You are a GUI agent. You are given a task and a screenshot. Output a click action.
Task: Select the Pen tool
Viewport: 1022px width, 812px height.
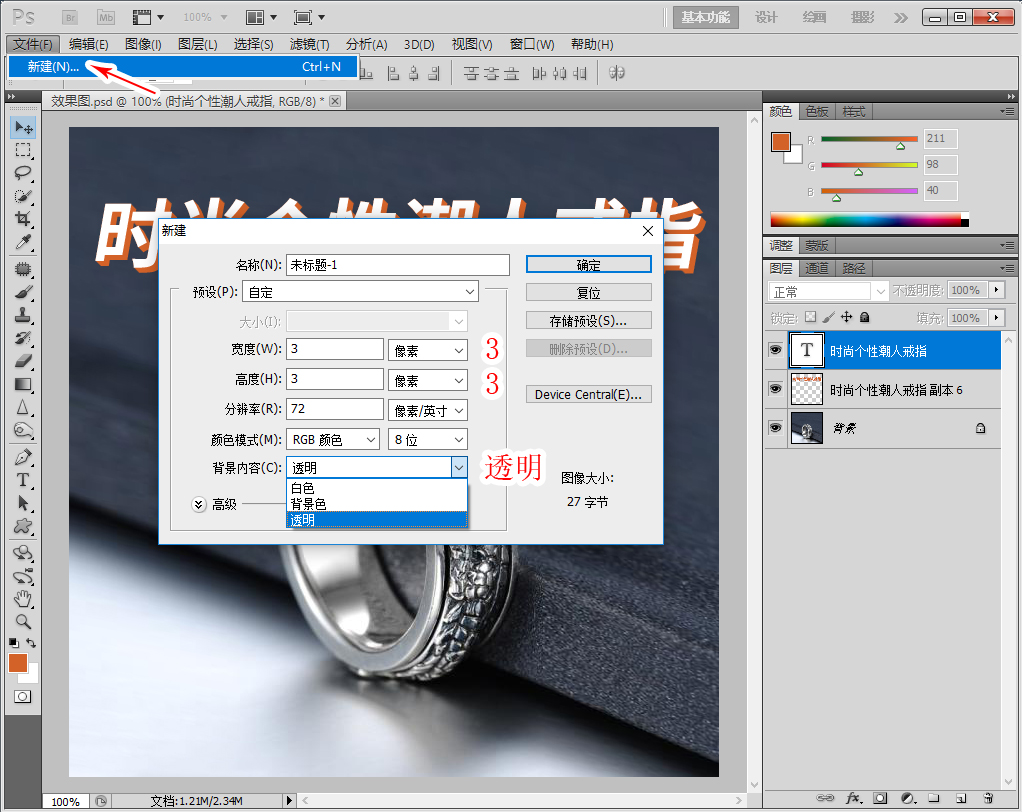23,456
